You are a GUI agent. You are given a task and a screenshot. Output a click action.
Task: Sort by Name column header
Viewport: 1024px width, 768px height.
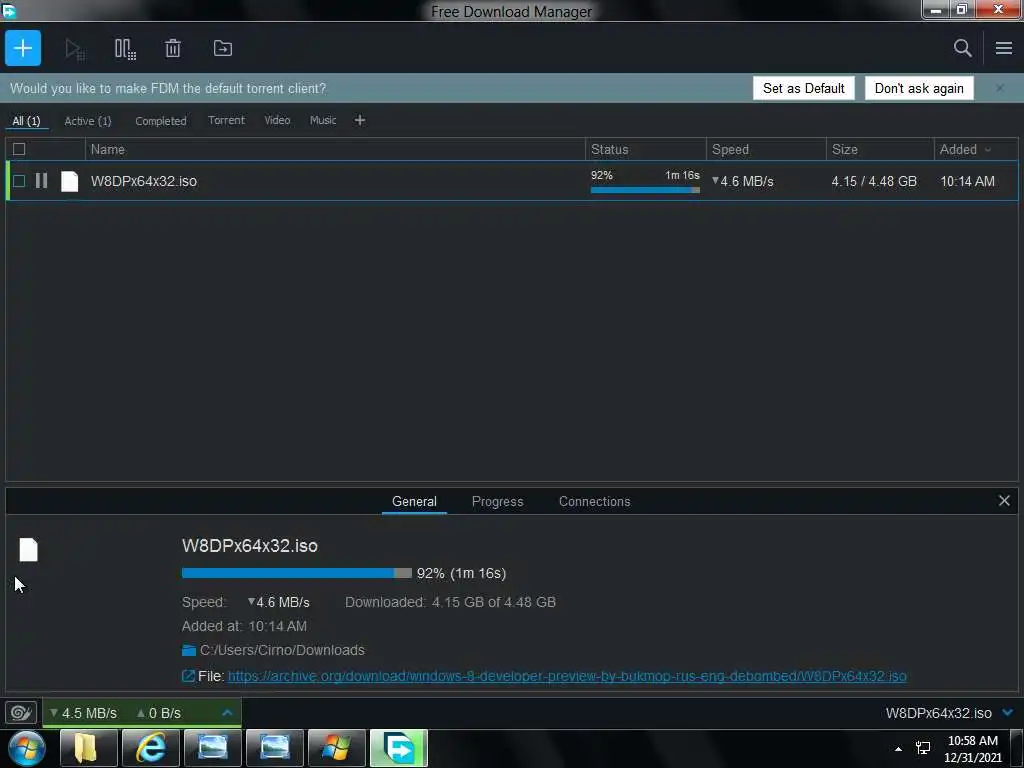(335, 149)
